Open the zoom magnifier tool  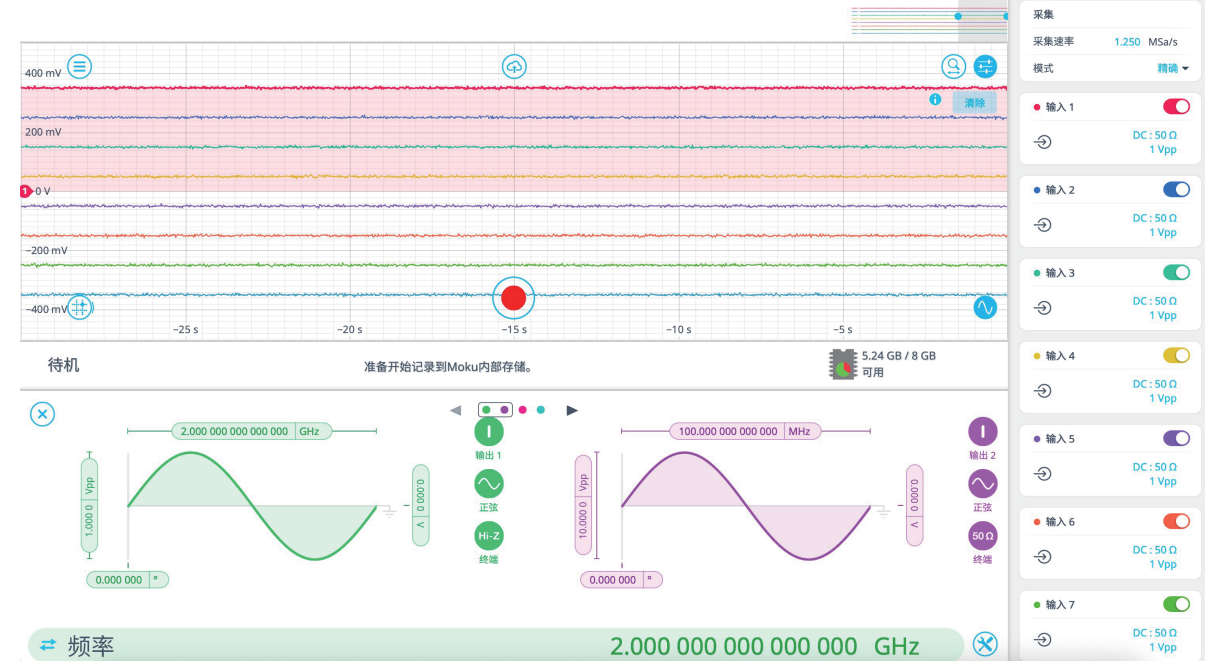click(954, 67)
